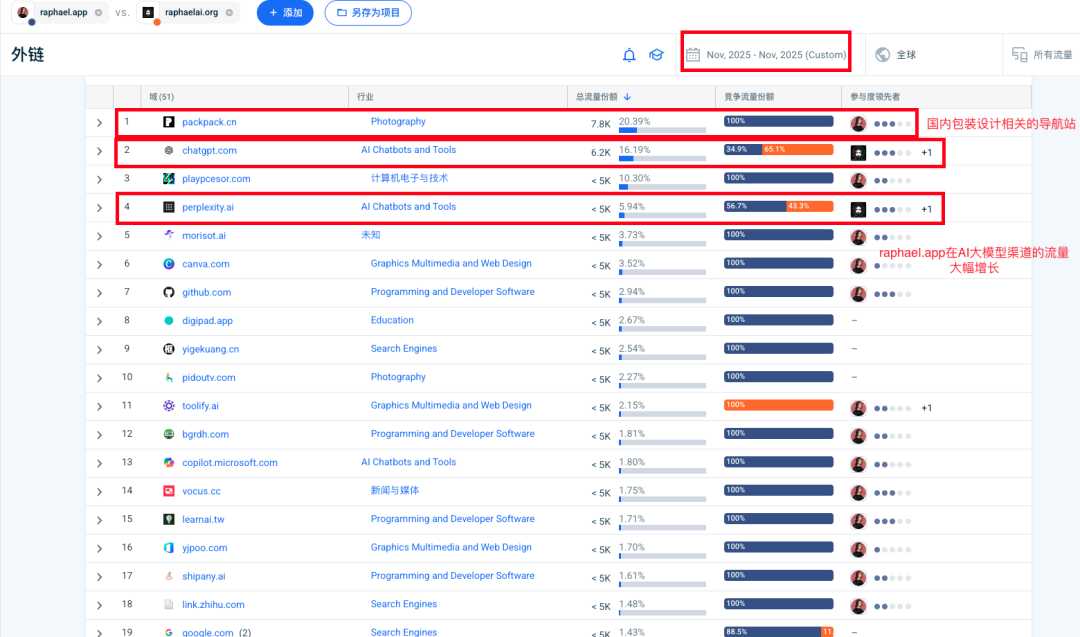Expand the morisot.ai row
1080x637 pixels.
point(99,236)
